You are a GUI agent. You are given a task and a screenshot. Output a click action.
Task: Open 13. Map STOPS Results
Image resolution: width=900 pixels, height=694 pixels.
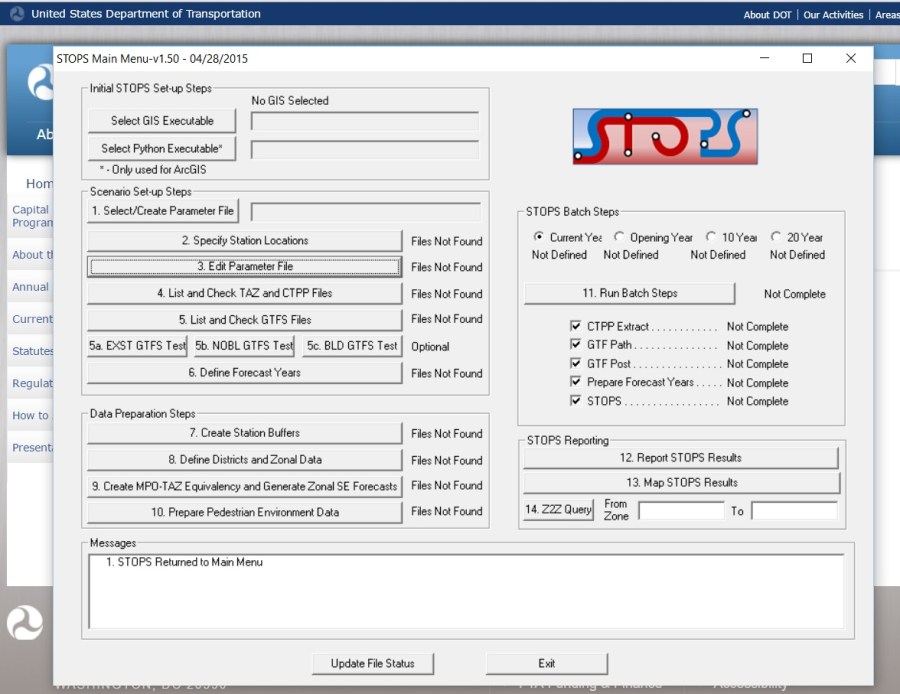(681, 483)
